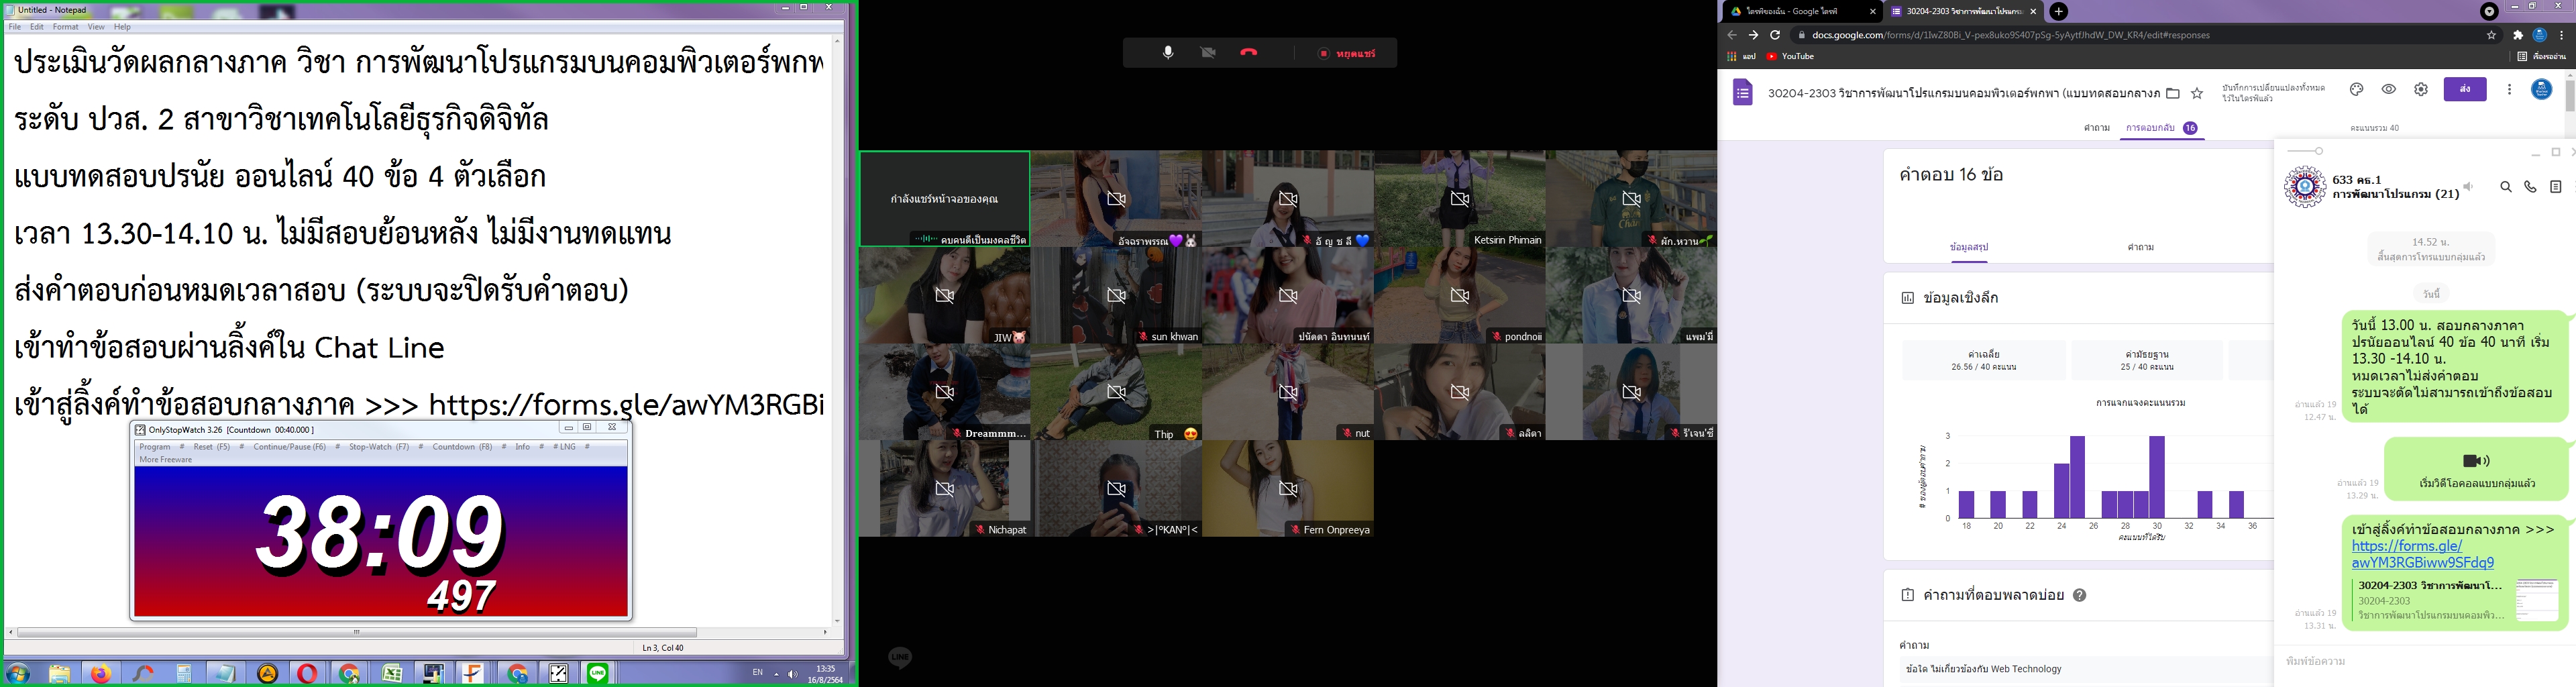This screenshot has height=687, width=2576.
Task: Open the Notepad Format menu
Action: point(66,27)
